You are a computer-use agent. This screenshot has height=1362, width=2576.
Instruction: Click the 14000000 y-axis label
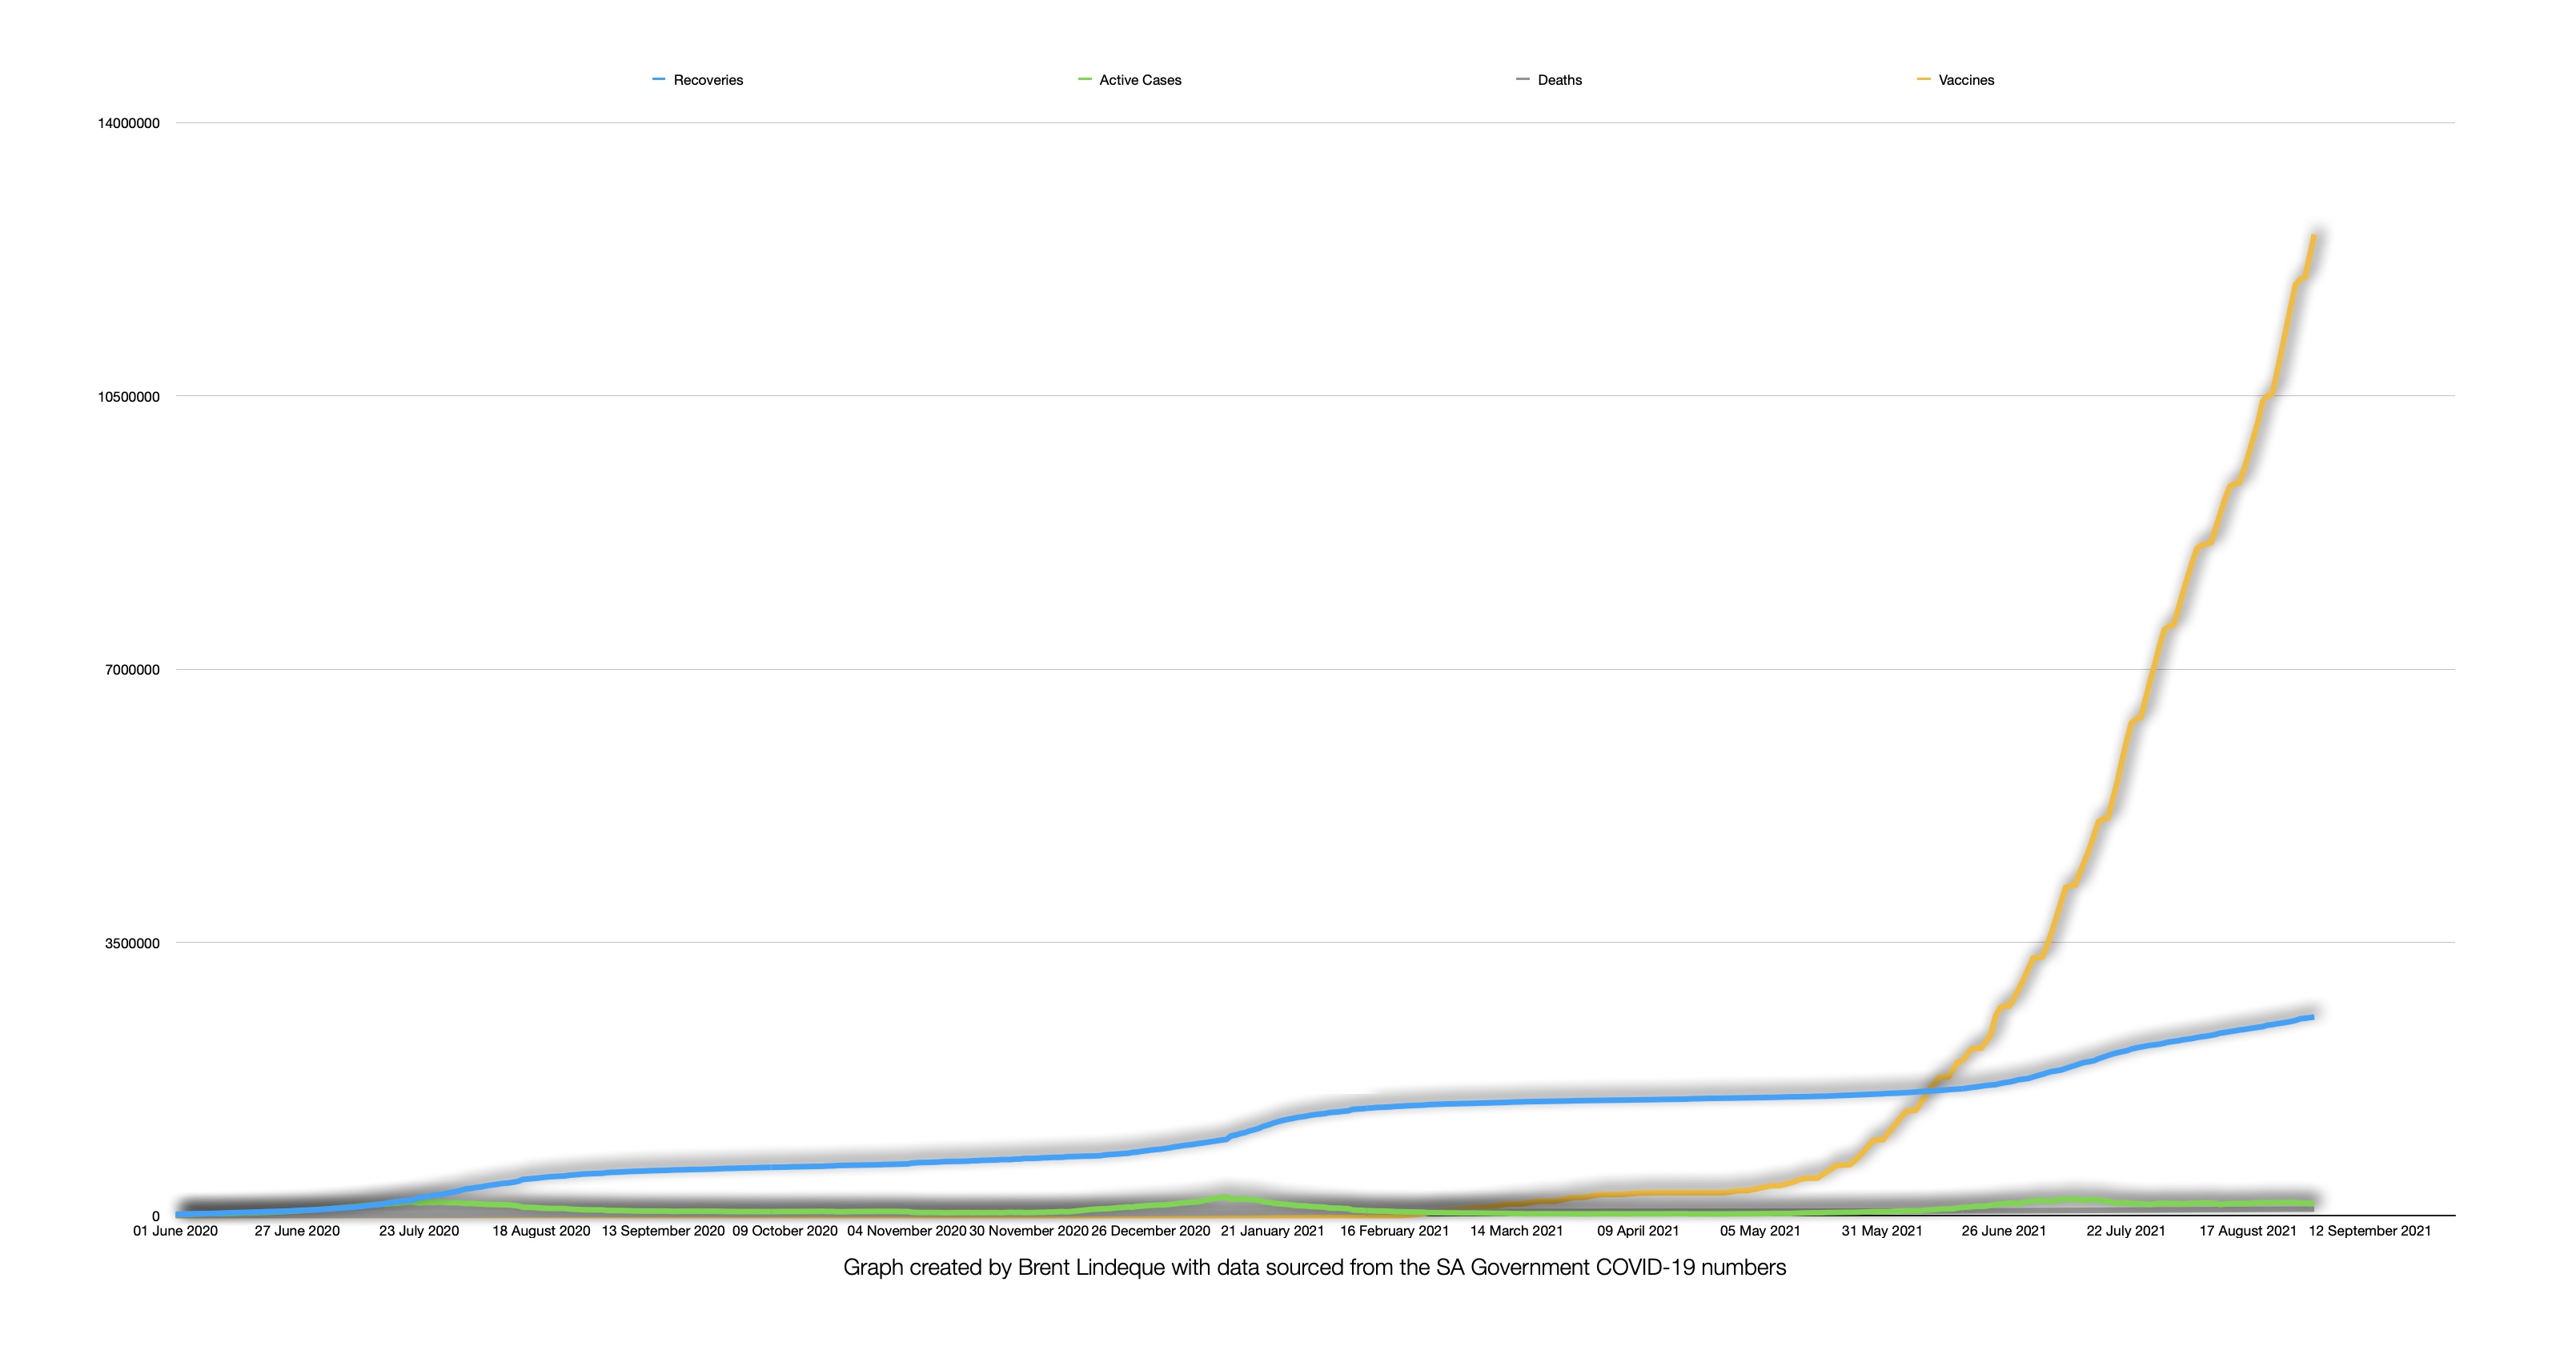coord(128,124)
